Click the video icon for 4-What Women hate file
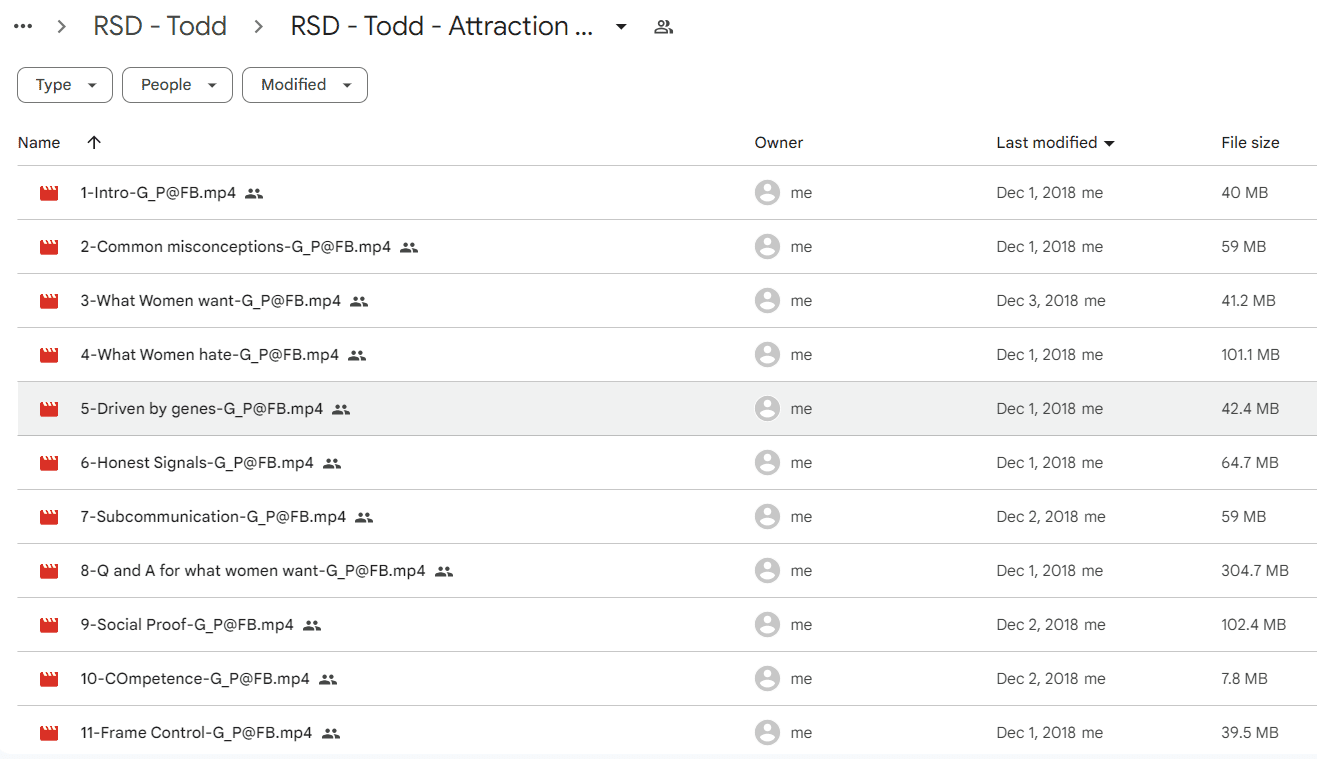 49,355
